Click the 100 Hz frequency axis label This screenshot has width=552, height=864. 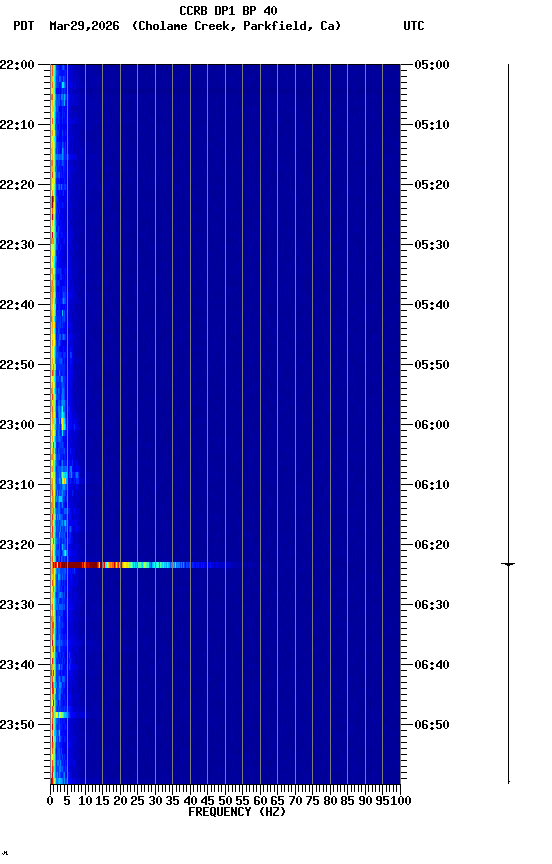tap(402, 801)
